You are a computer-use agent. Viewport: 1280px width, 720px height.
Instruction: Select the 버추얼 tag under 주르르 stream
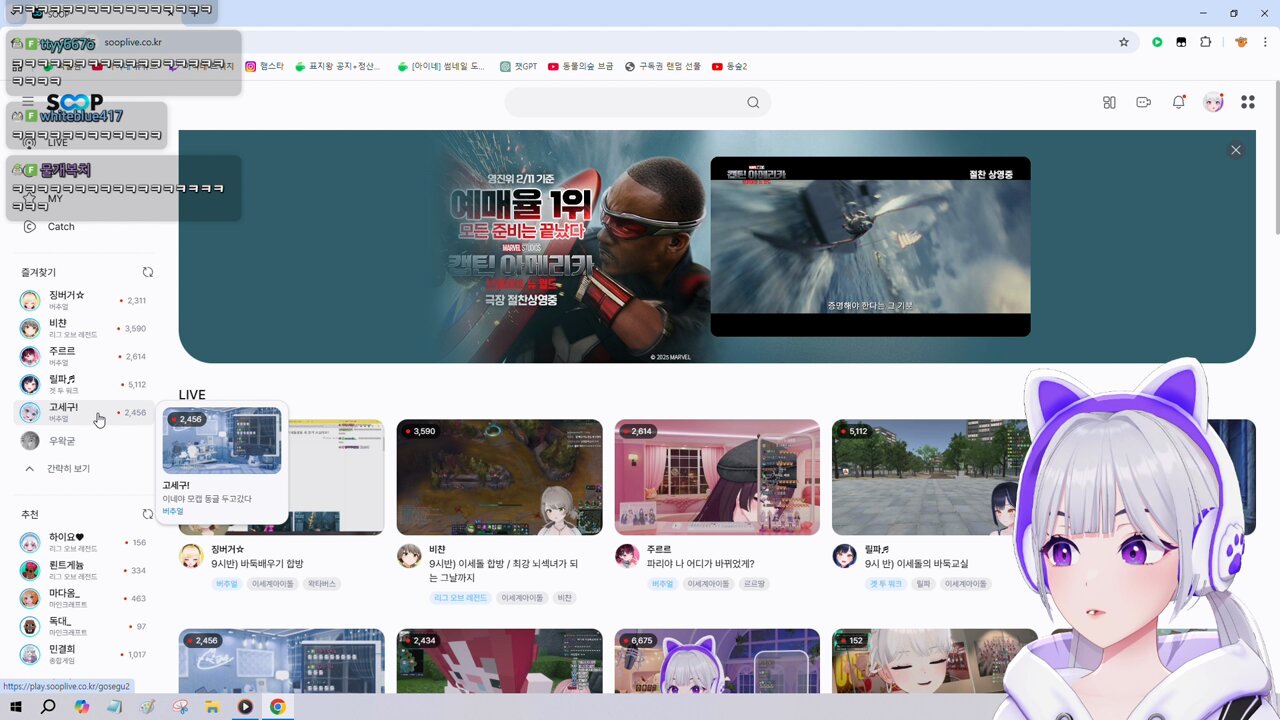click(x=662, y=583)
